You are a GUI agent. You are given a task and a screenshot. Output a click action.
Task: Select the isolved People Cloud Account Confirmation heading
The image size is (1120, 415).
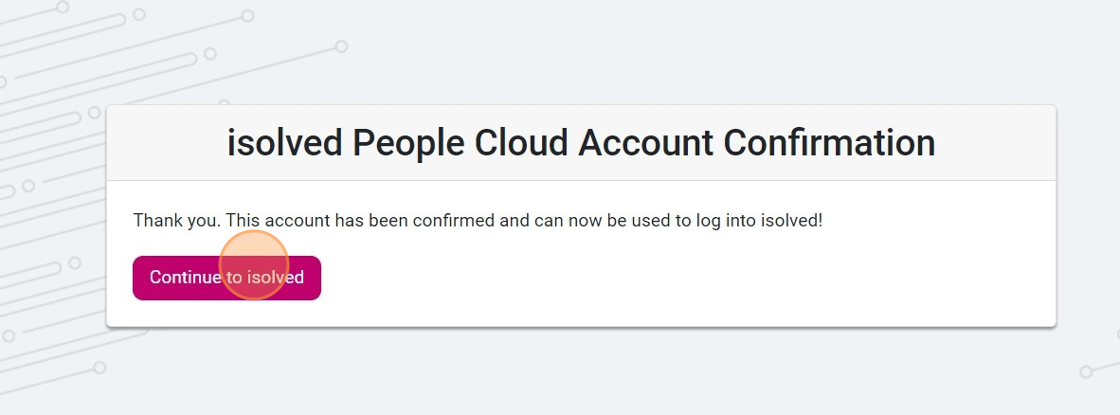(581, 144)
